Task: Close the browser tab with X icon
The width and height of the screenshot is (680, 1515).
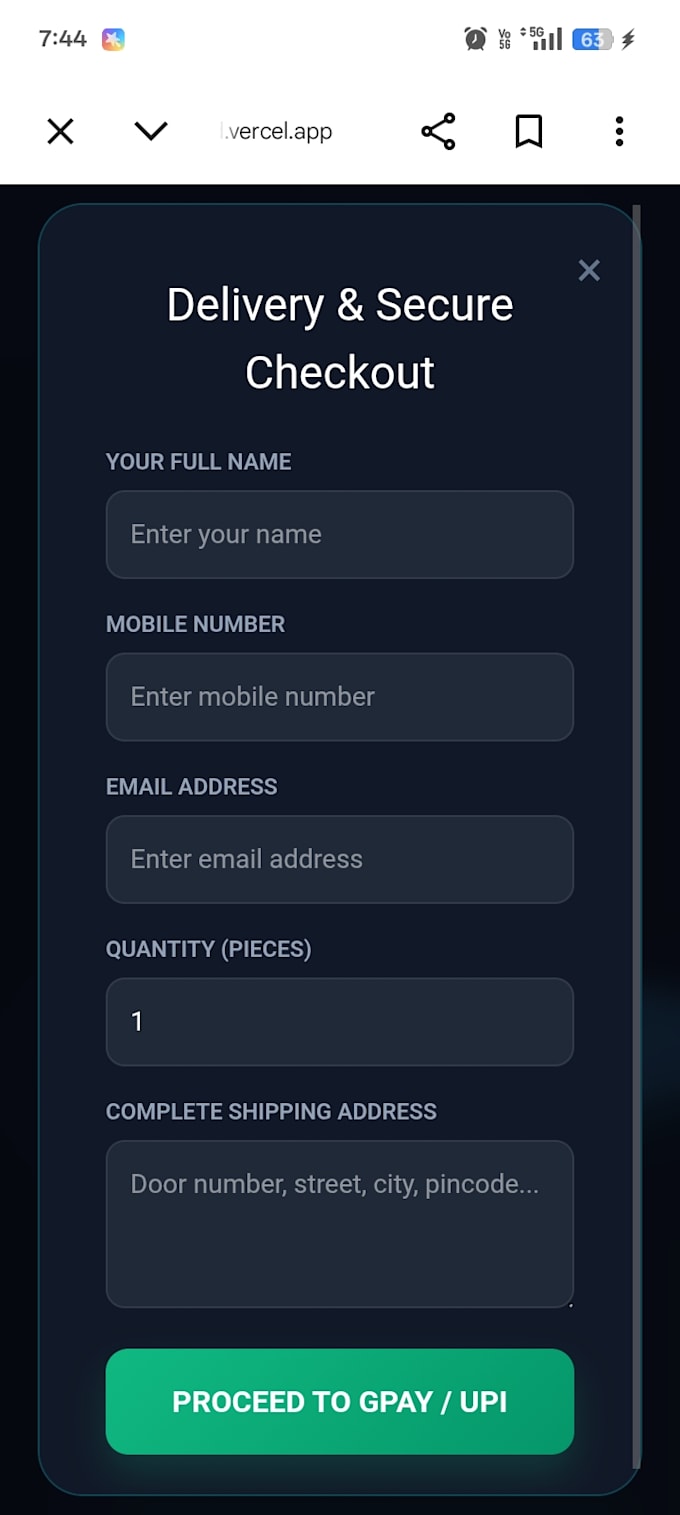Action: tap(61, 131)
